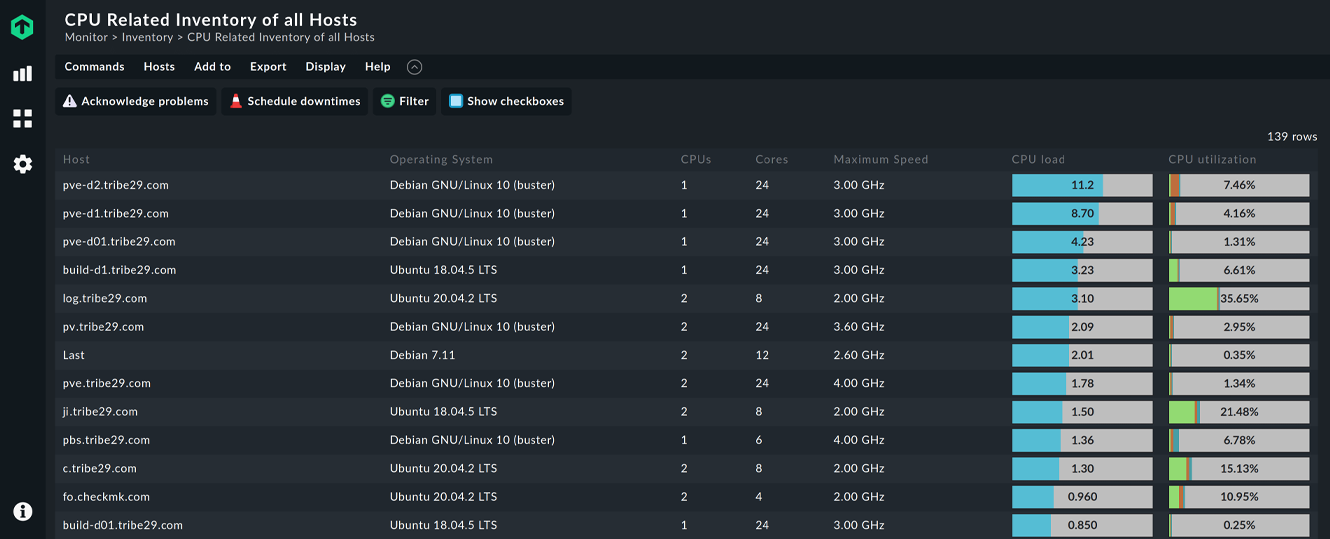Open the Help menu
The height and width of the screenshot is (539, 1330).
tap(377, 67)
